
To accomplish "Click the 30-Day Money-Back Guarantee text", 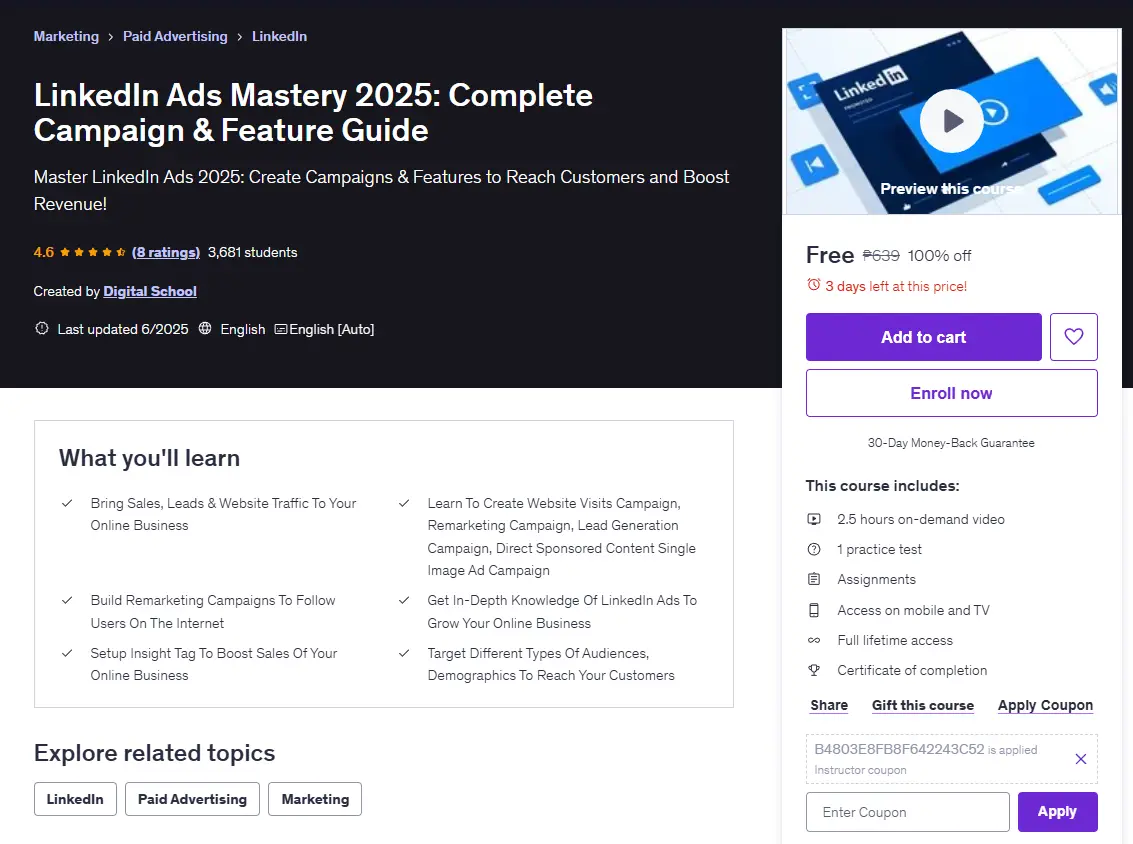I will point(951,443).
